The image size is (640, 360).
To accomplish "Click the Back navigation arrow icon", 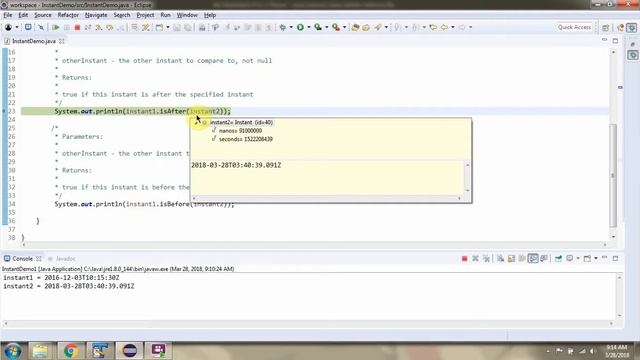I will pyautogui.click(x=444, y=27).
